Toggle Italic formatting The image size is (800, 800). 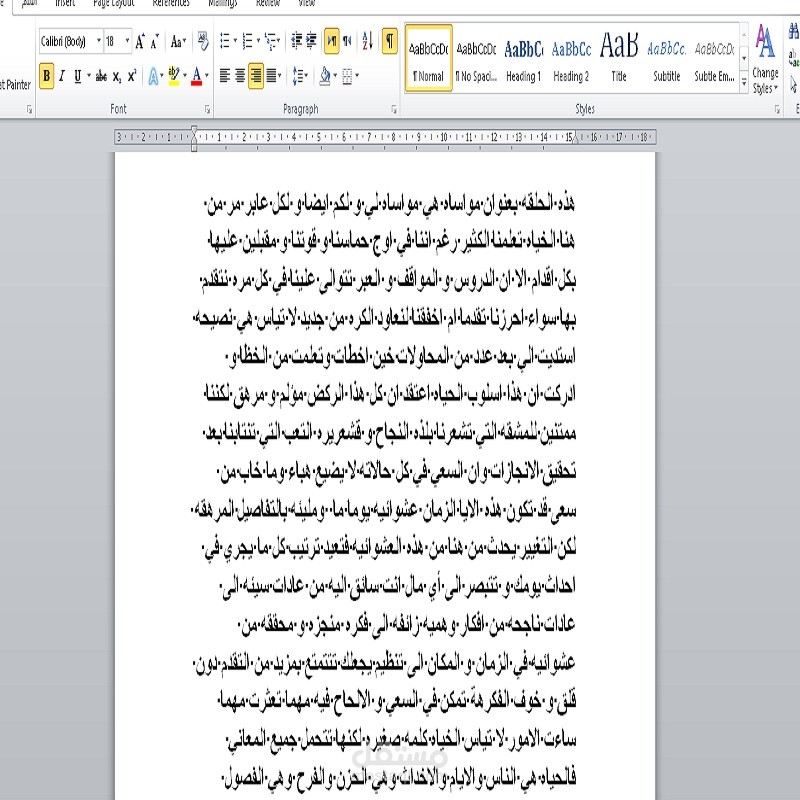pos(62,76)
